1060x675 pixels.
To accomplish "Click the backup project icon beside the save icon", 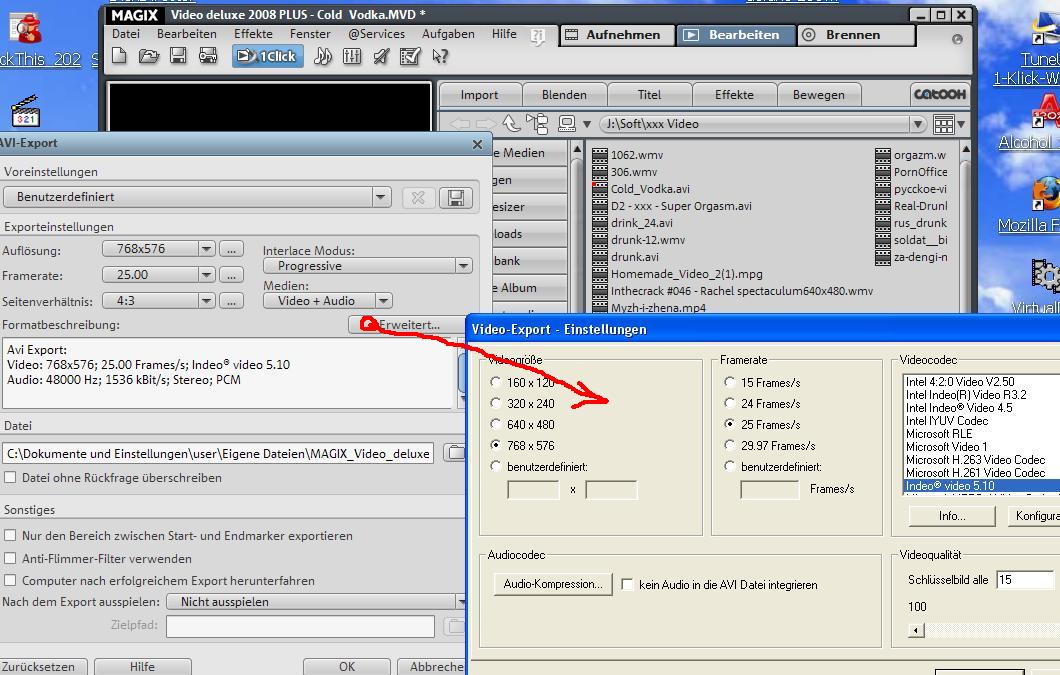I will click(x=208, y=56).
